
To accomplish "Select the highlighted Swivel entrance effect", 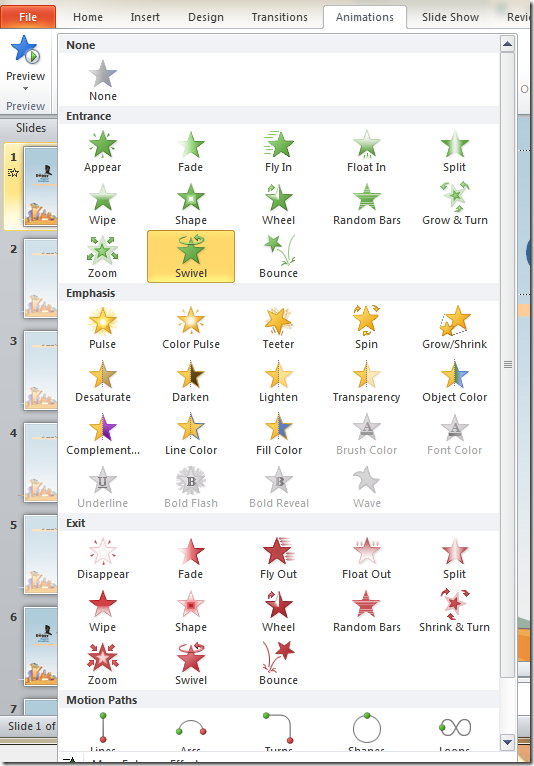I will click(191, 257).
